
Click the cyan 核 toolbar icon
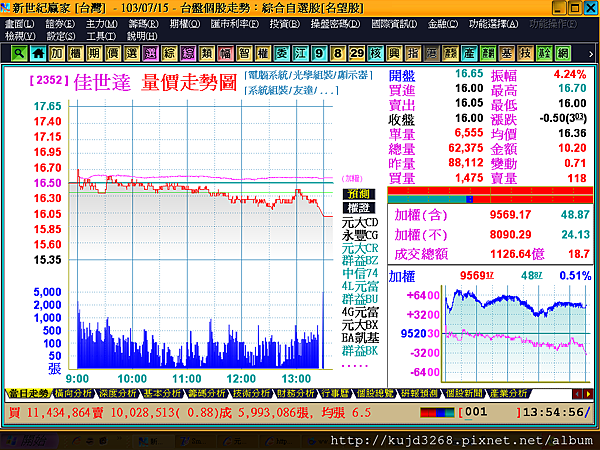tap(375, 53)
